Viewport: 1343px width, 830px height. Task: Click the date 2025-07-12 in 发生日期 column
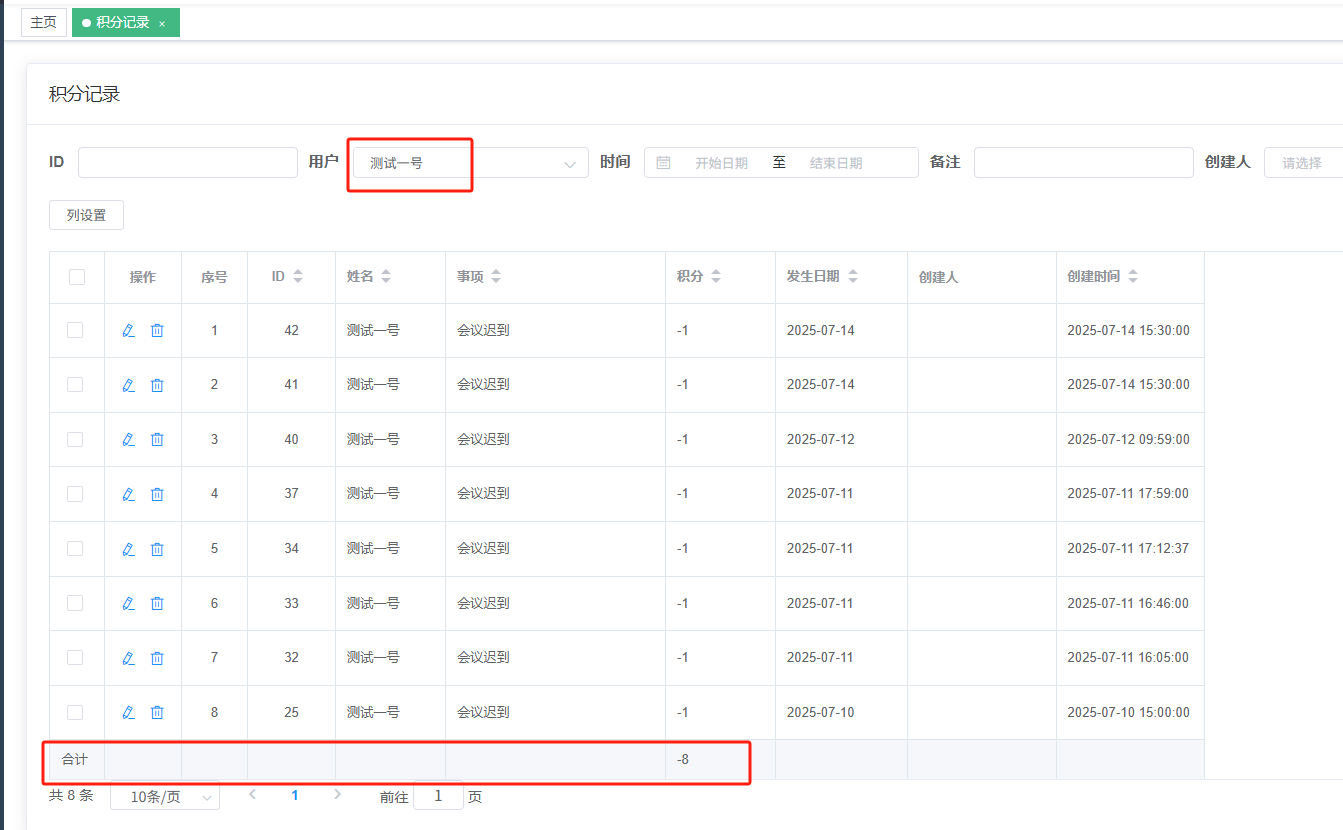820,439
